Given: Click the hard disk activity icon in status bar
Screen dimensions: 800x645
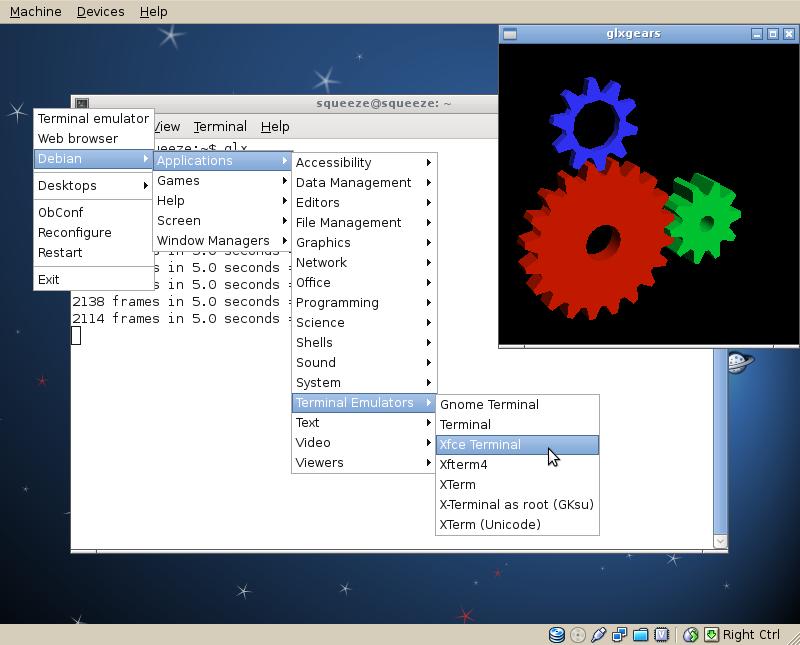Looking at the screenshot, I should pos(556,634).
